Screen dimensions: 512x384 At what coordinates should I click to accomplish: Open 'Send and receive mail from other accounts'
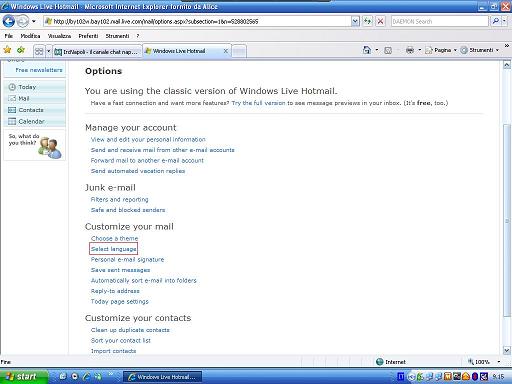(162, 150)
